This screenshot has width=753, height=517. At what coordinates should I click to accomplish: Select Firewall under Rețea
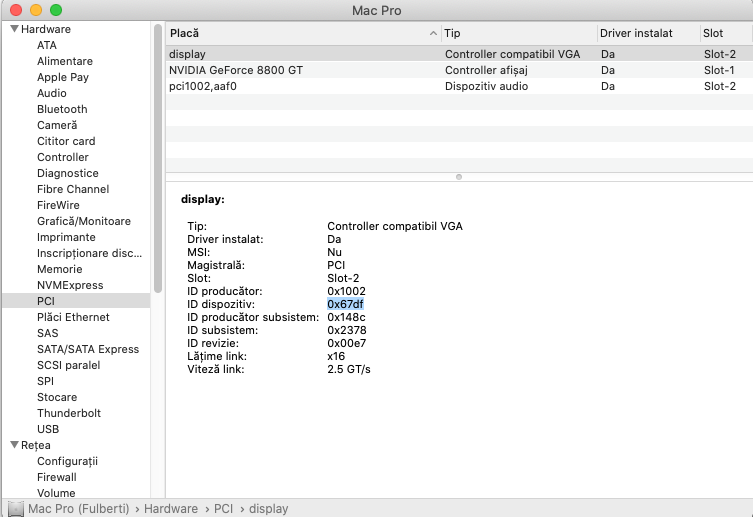(x=57, y=477)
